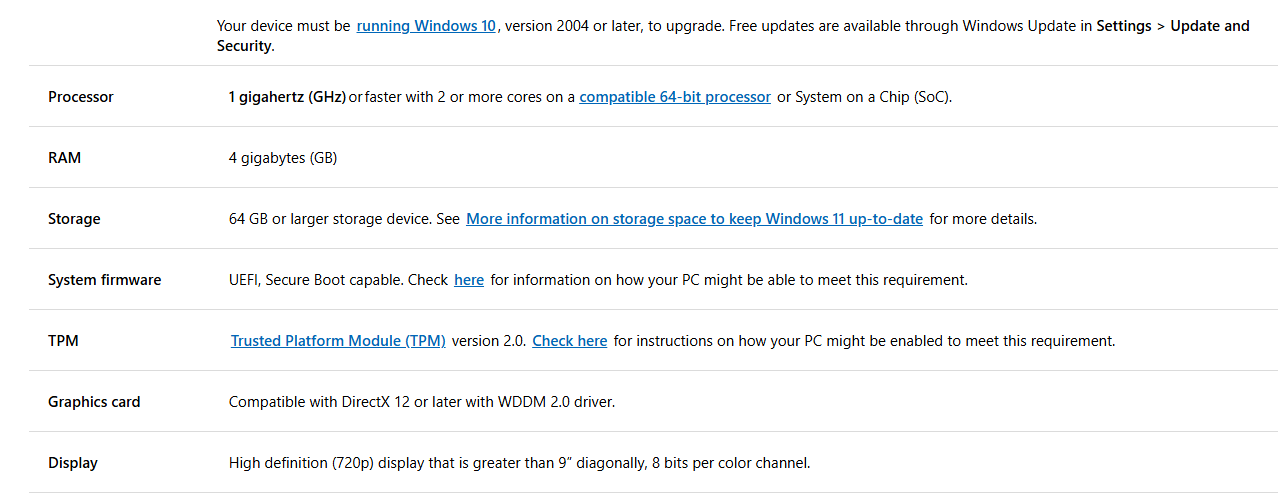Click the "64 GB or larger storage device" text

click(331, 219)
